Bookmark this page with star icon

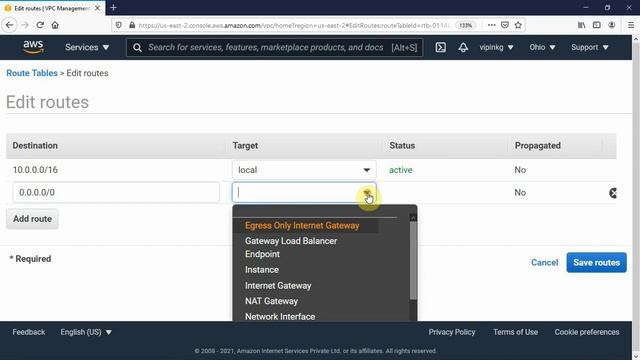(x=518, y=25)
